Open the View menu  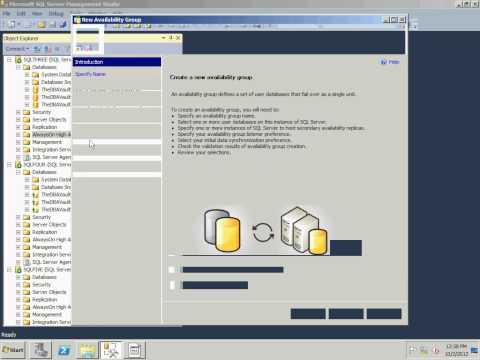[37, 14]
